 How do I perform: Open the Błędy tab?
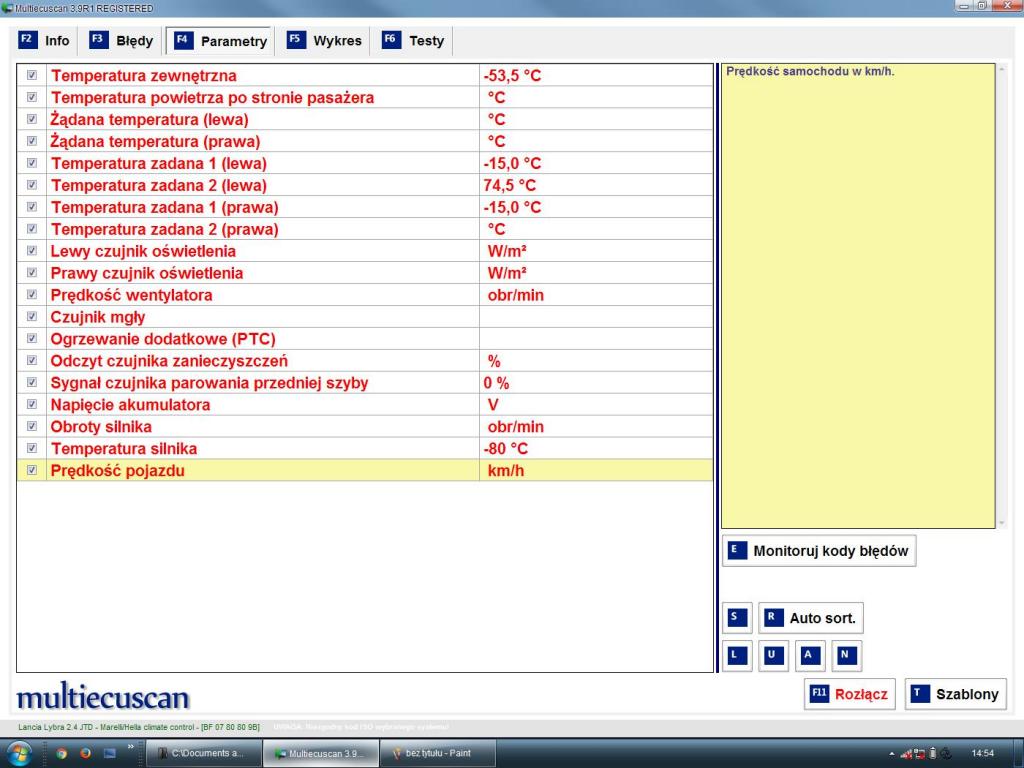121,40
